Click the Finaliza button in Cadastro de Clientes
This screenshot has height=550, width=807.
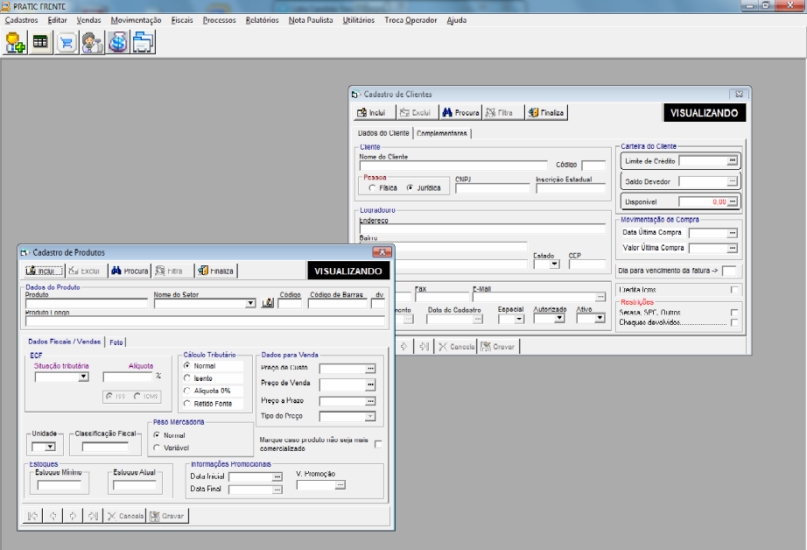coord(547,113)
